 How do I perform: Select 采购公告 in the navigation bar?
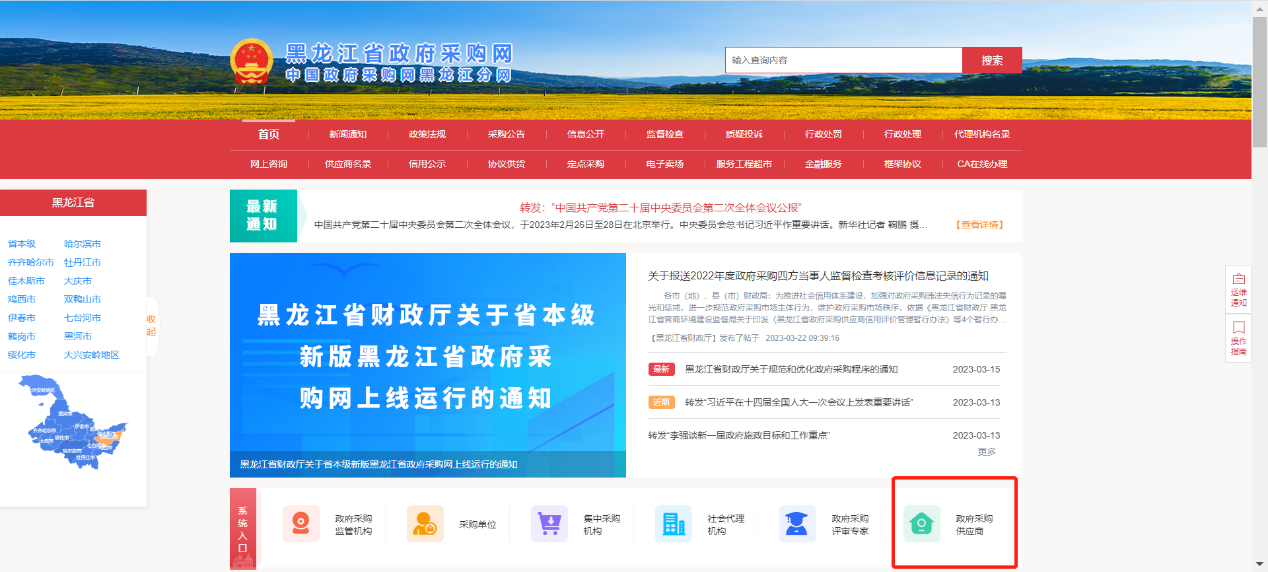coord(506,134)
